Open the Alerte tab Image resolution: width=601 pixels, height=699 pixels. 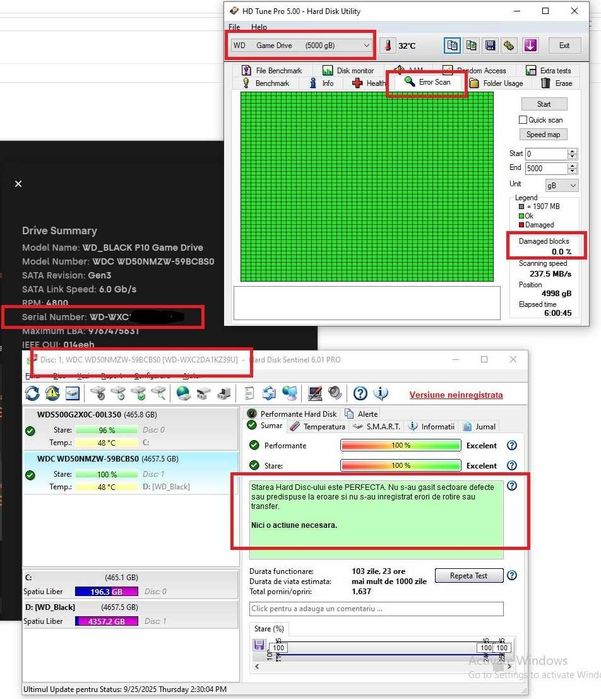[x=361, y=414]
